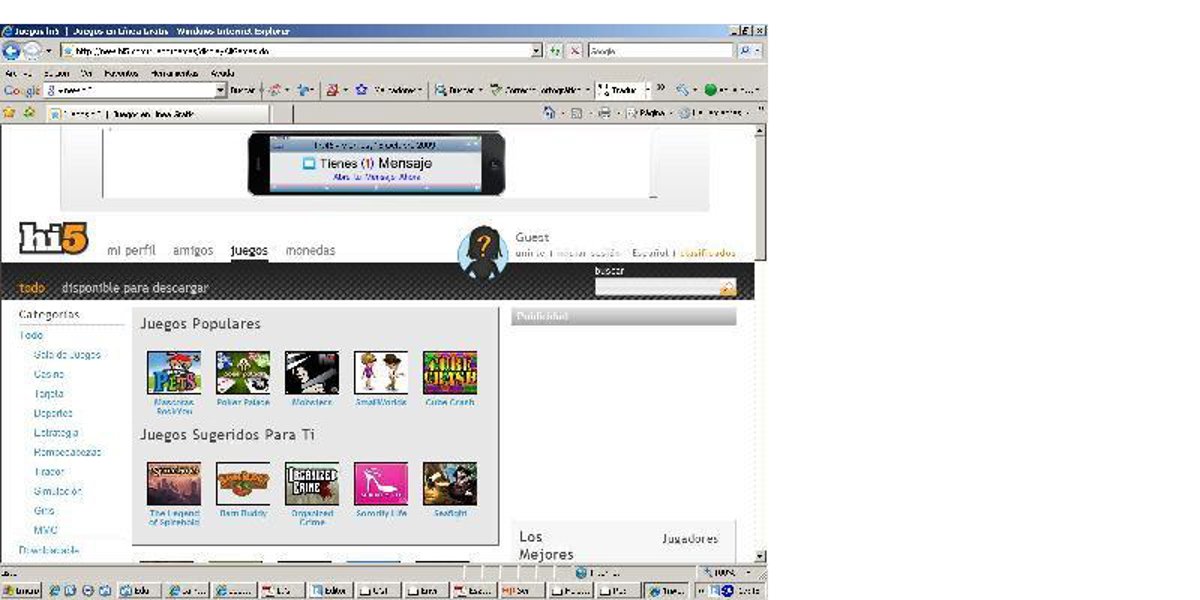Click the printer icon in command bar
Viewport: 1200px width, 600px height.
click(x=604, y=113)
